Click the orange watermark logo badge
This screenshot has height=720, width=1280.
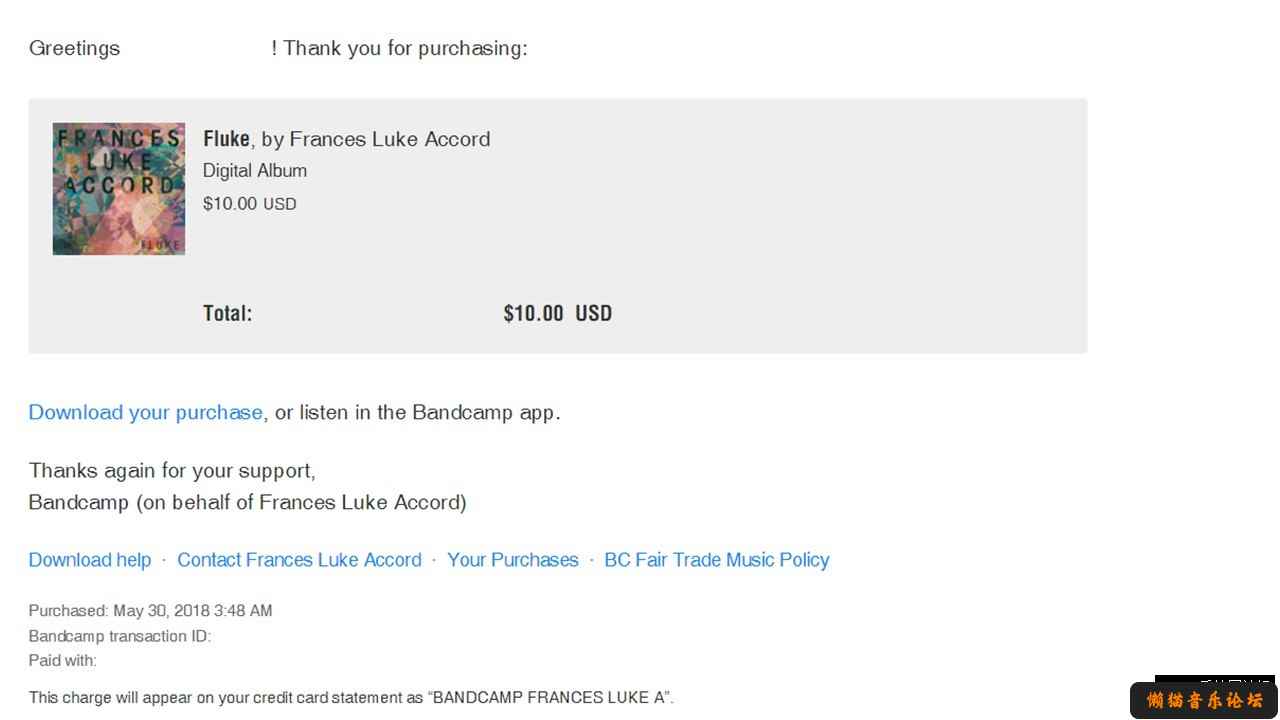pos(1204,700)
